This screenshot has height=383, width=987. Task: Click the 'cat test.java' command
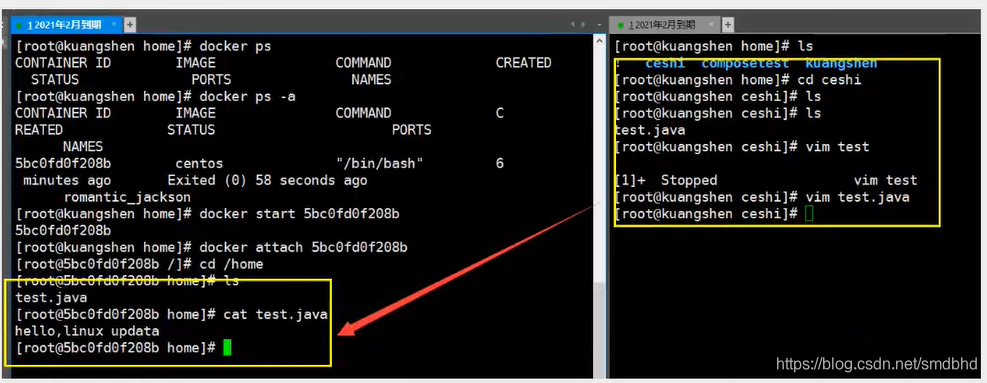tap(275, 314)
